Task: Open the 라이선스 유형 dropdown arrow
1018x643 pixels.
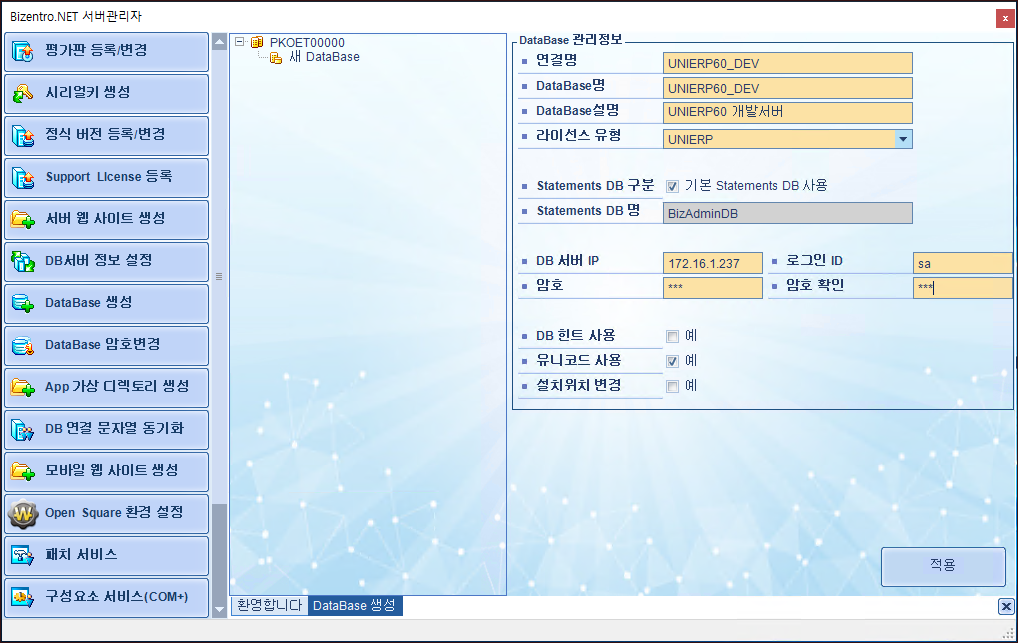Action: point(903,139)
